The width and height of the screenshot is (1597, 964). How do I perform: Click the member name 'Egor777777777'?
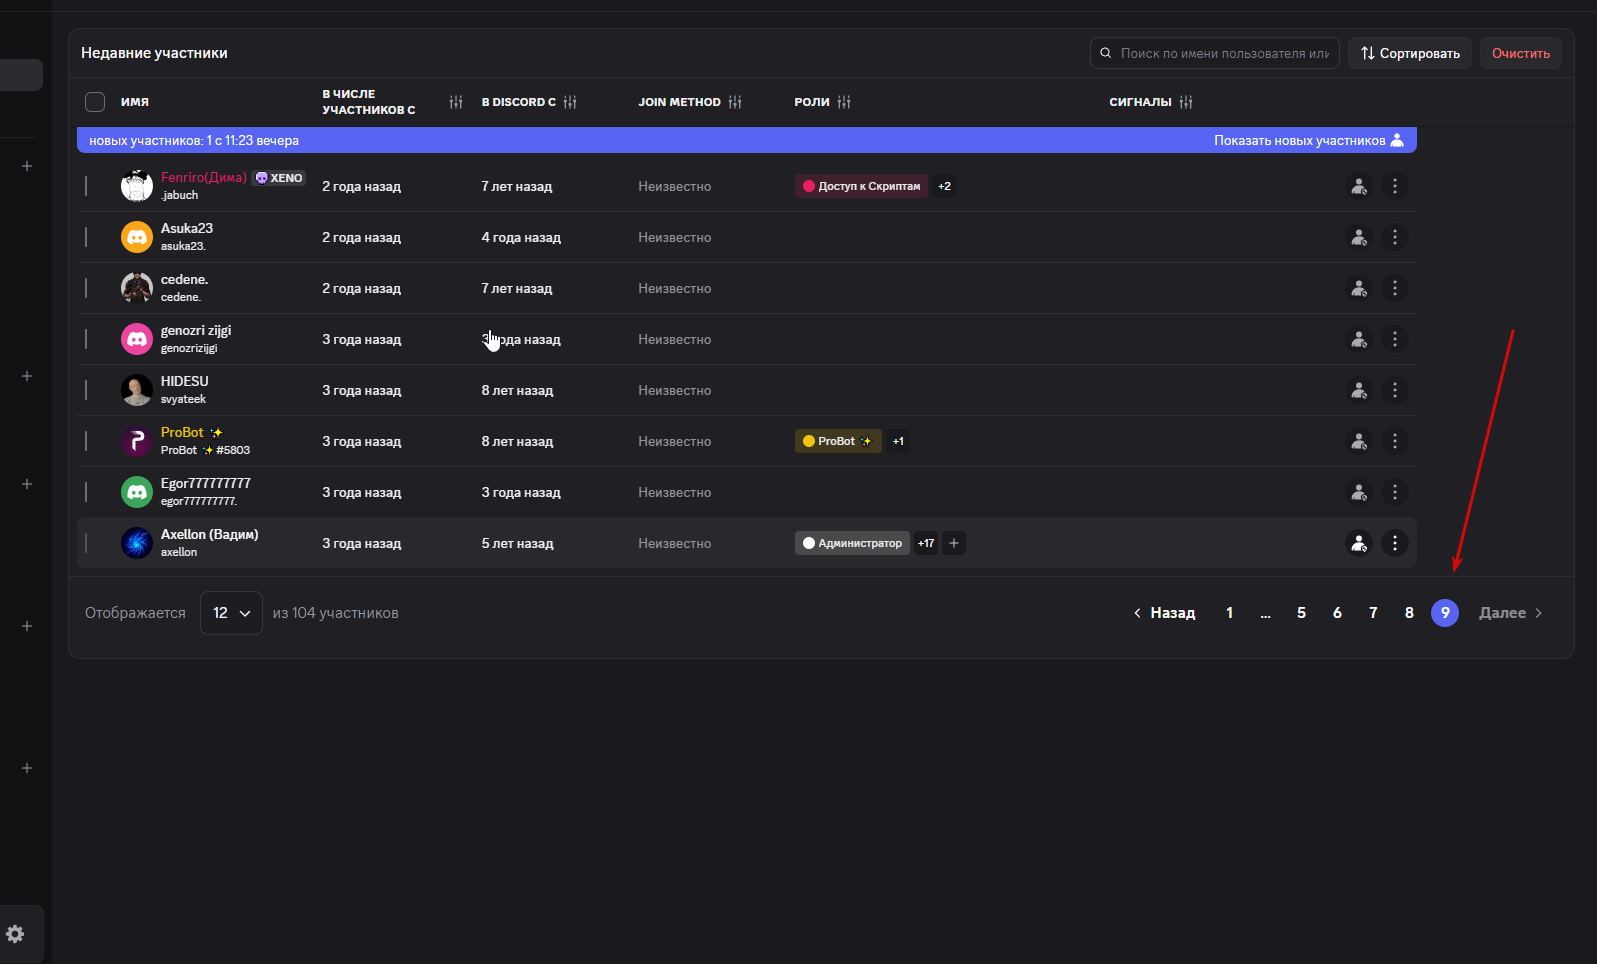[x=206, y=483]
